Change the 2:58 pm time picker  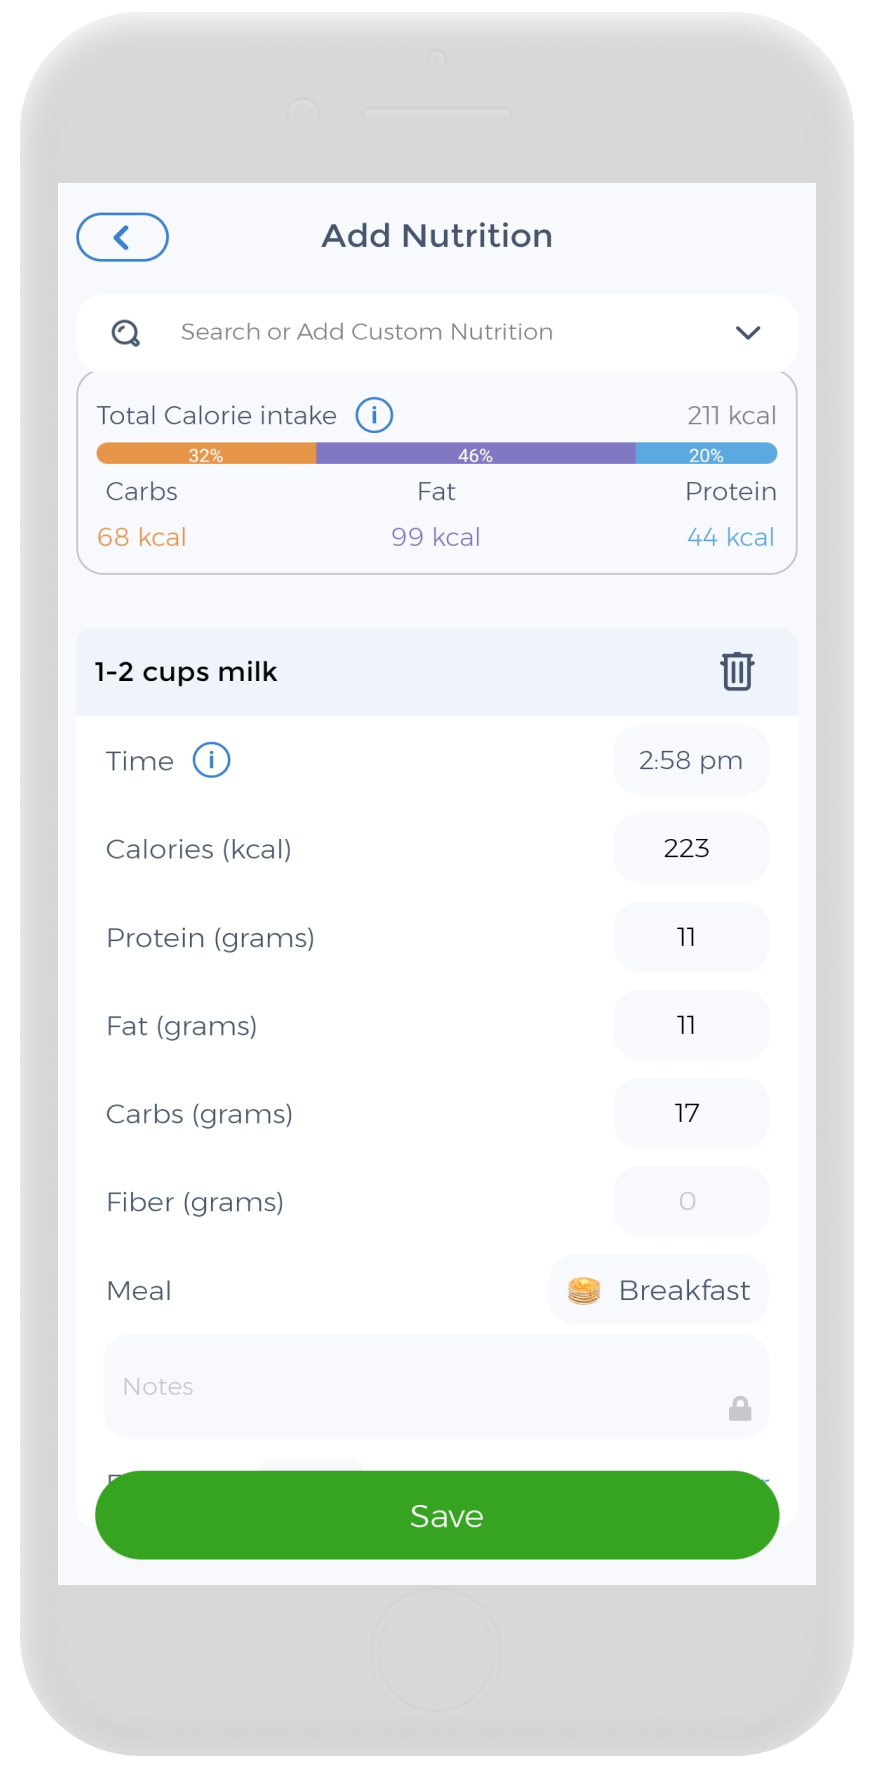pyautogui.click(x=691, y=761)
